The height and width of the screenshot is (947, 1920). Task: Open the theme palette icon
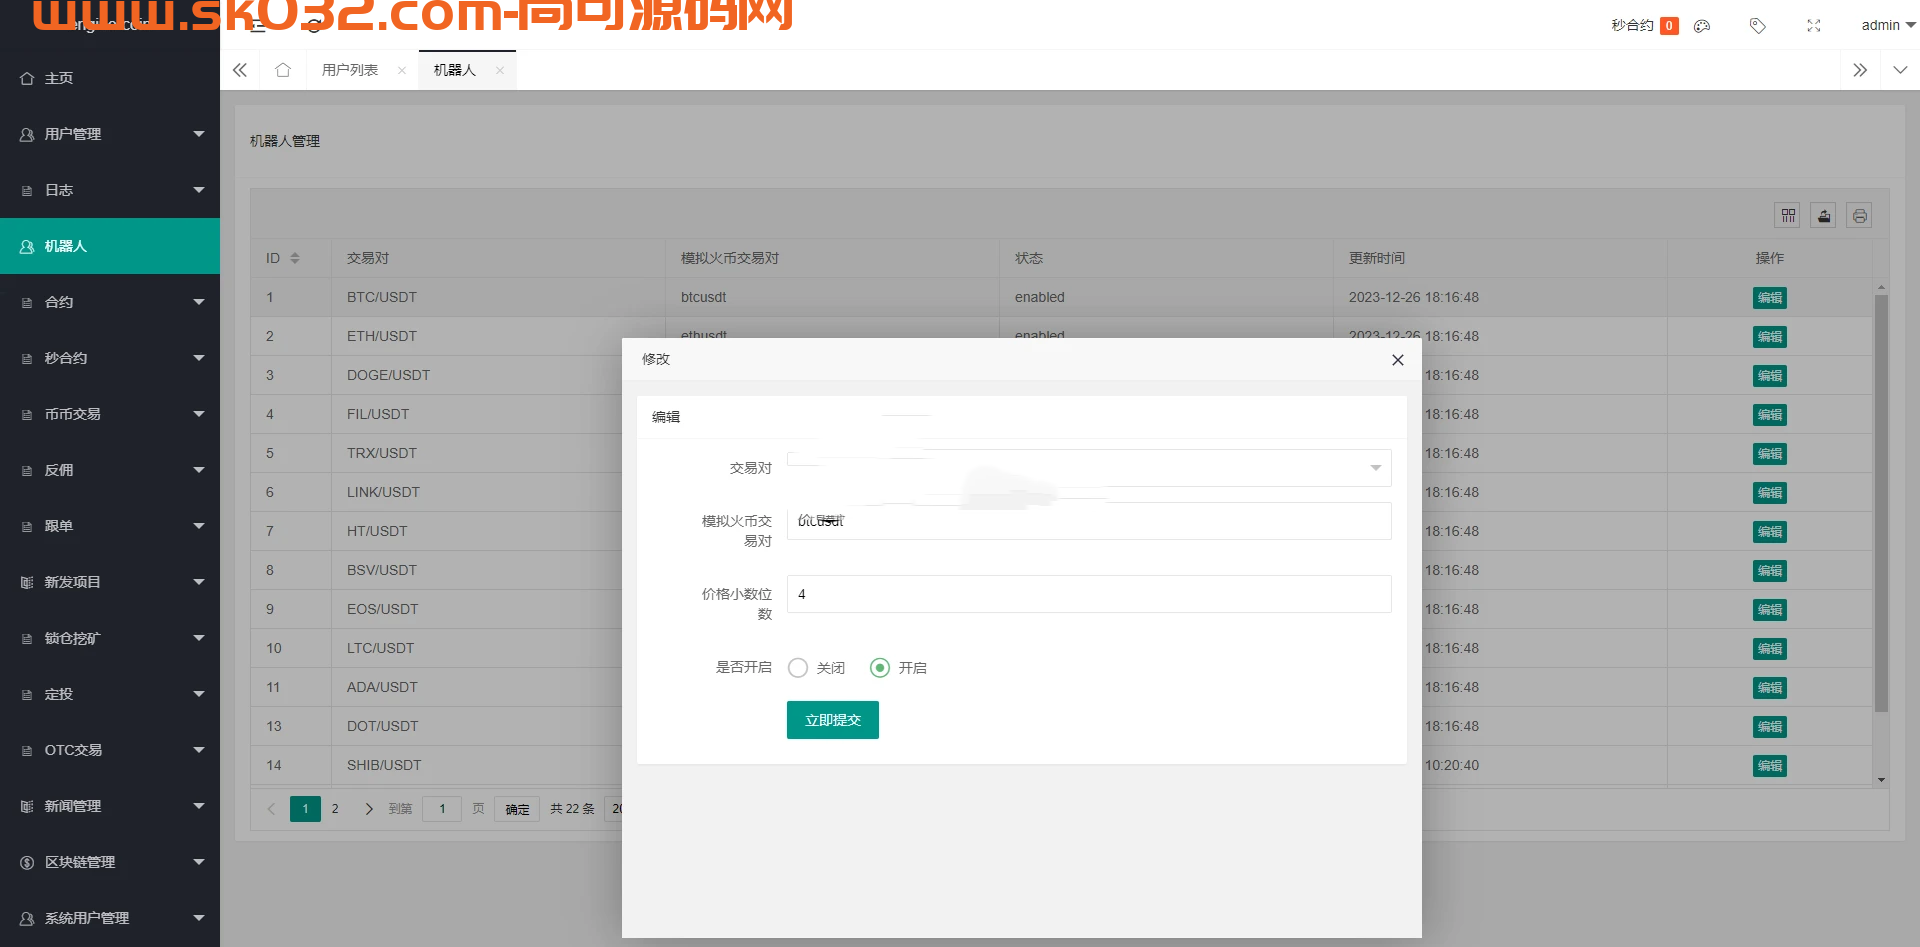point(1702,26)
